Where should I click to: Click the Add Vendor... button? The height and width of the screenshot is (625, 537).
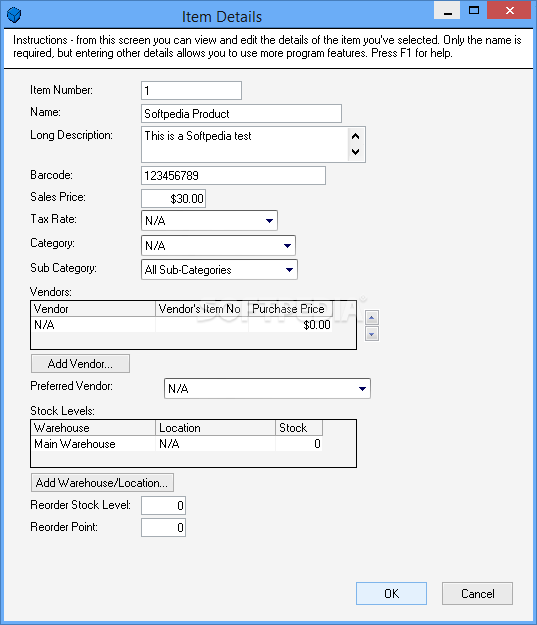(81, 364)
